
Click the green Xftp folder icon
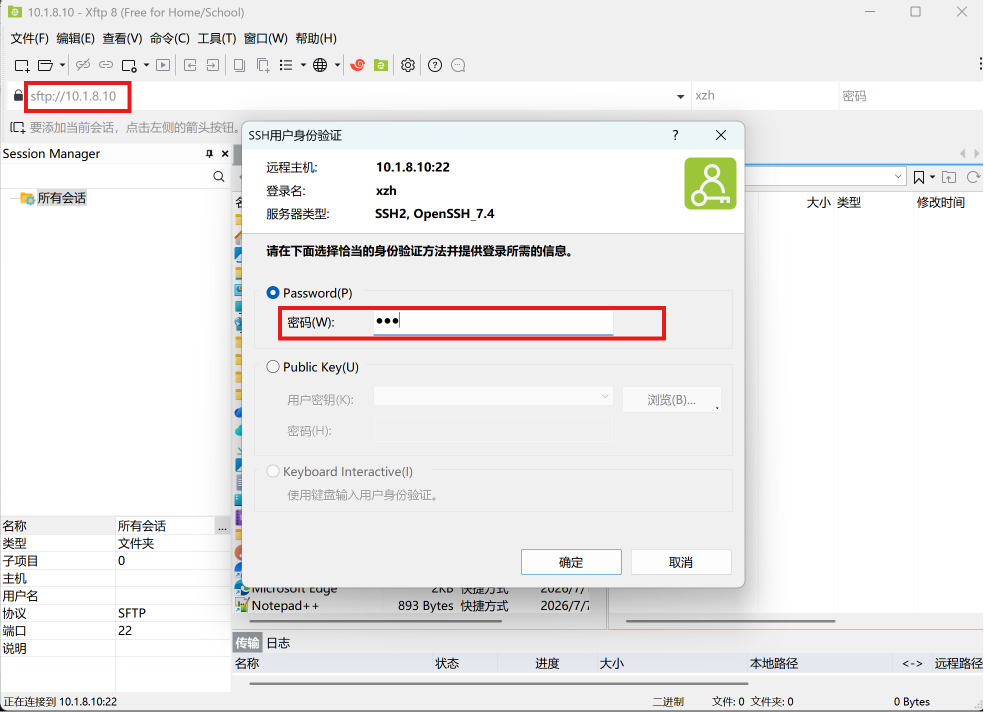point(381,65)
